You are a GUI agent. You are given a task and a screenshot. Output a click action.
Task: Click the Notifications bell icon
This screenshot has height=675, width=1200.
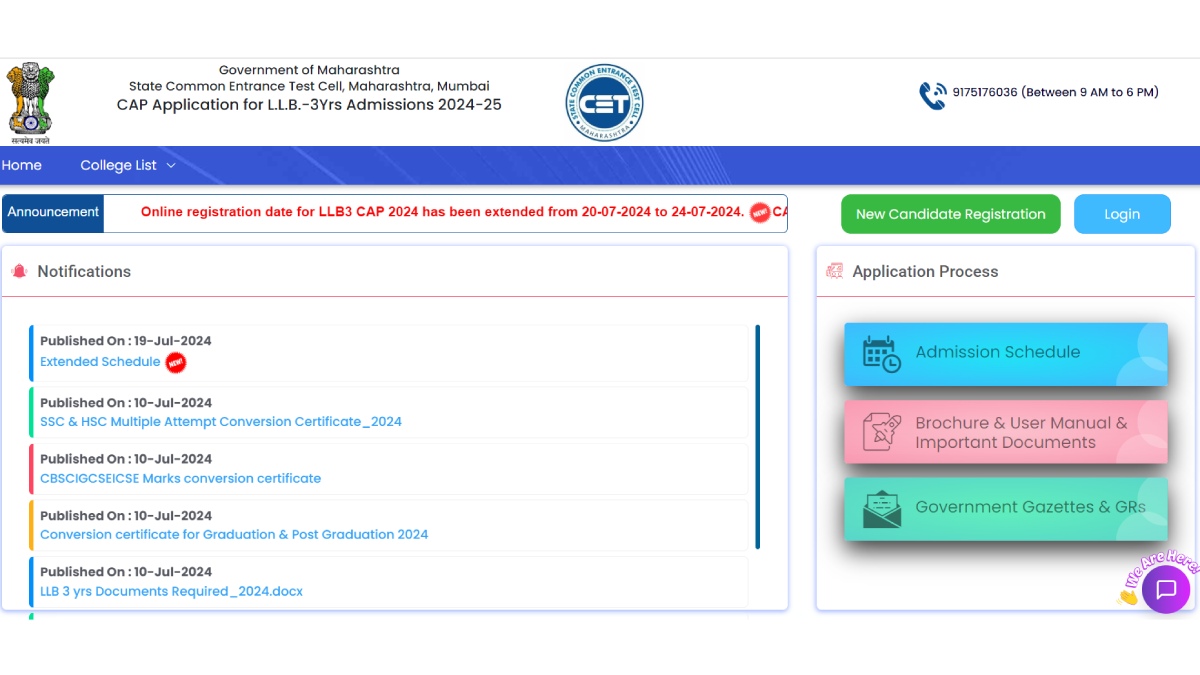pyautogui.click(x=19, y=271)
